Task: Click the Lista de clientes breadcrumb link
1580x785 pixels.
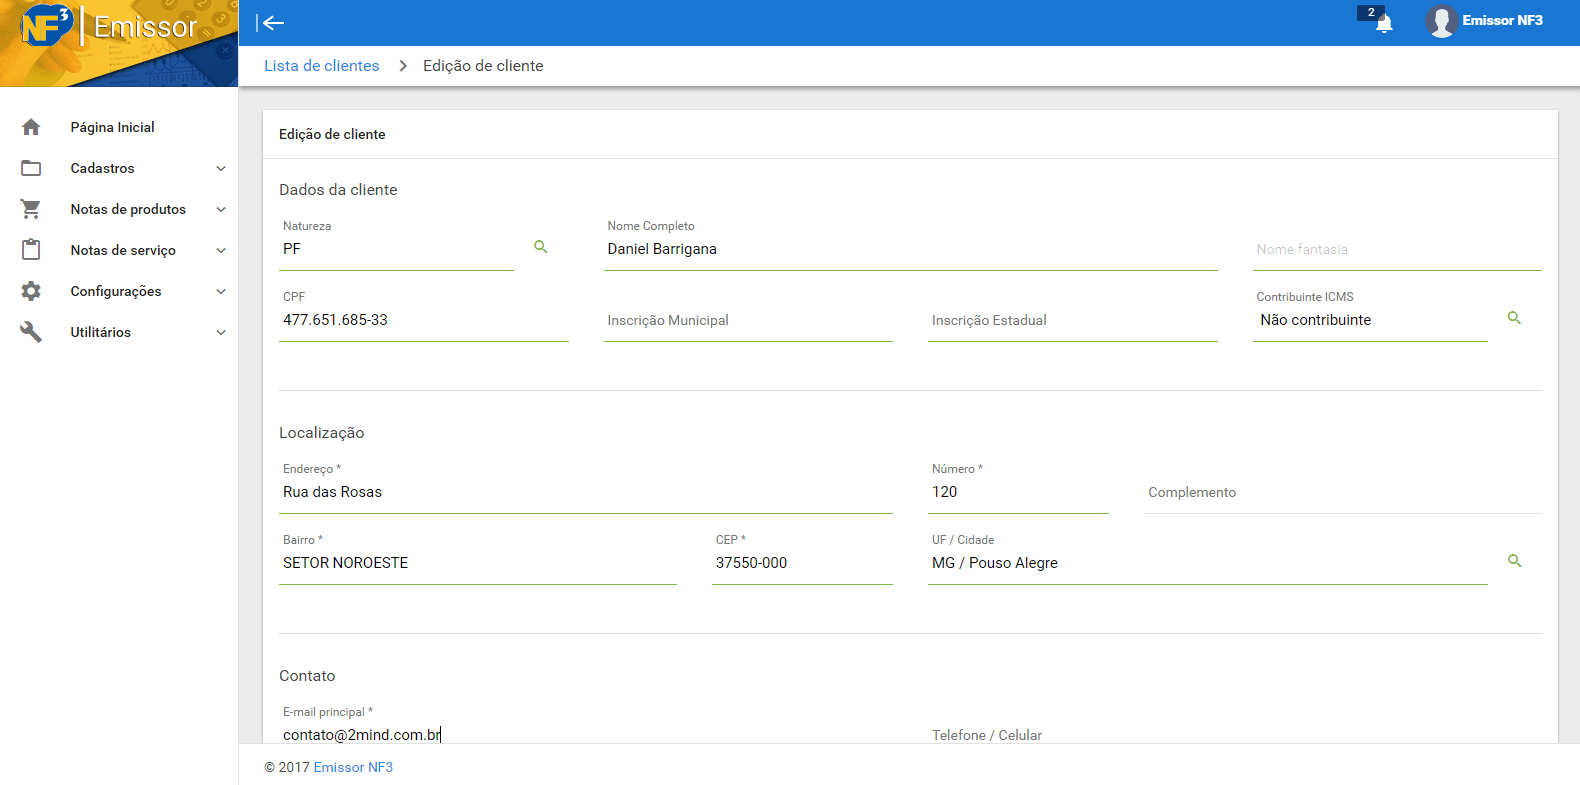Action: pyautogui.click(x=321, y=66)
